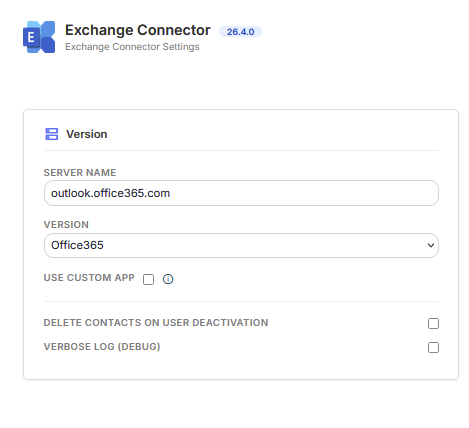Screen dimensions: 469x428
Task: Click the Server Name input field
Action: click(x=241, y=193)
